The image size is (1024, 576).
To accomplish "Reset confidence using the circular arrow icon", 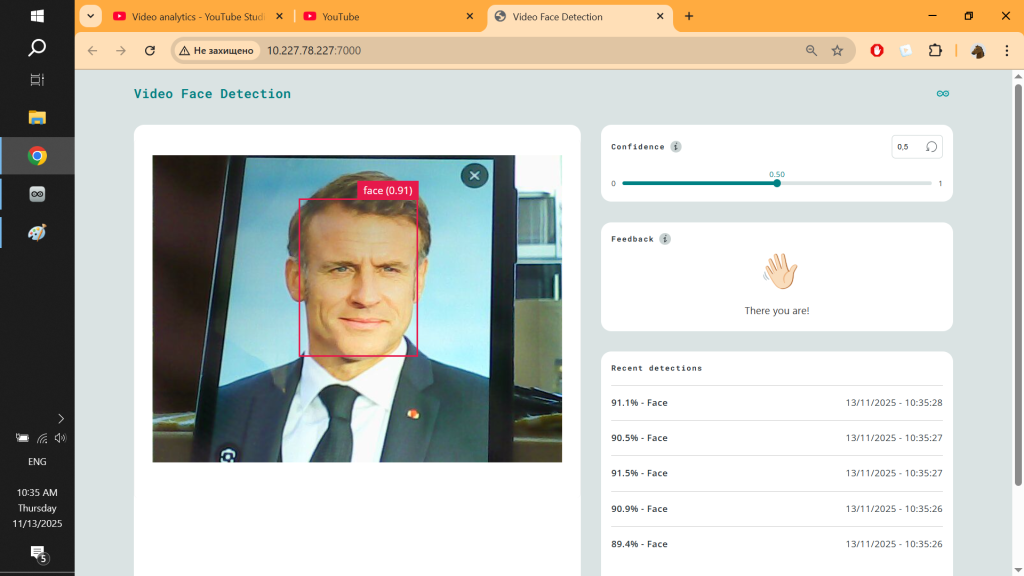I will pyautogui.click(x=931, y=147).
